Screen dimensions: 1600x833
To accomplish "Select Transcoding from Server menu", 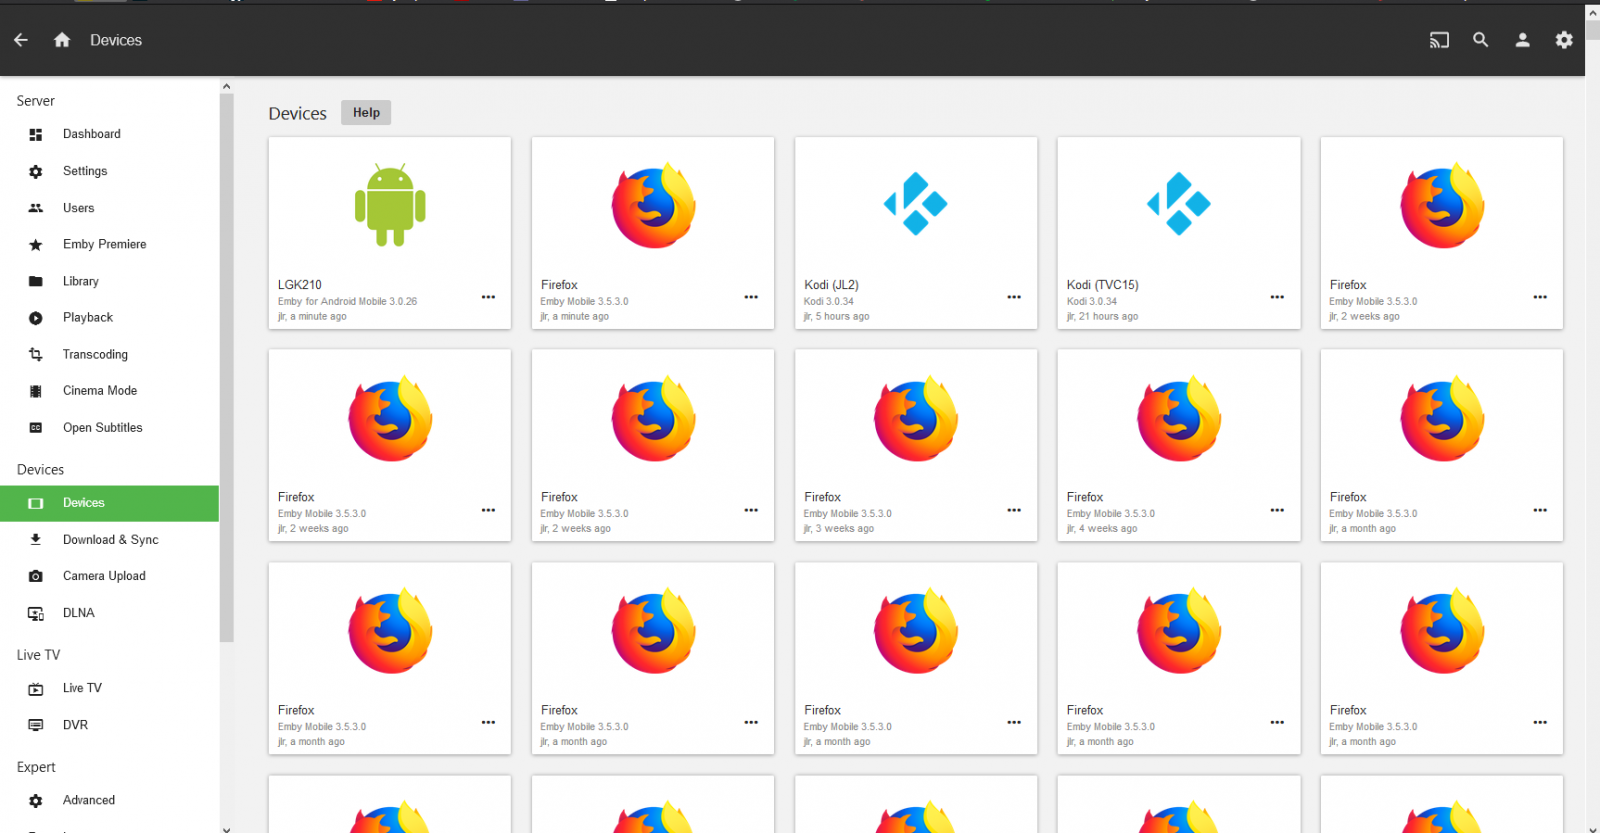I will coord(95,354).
